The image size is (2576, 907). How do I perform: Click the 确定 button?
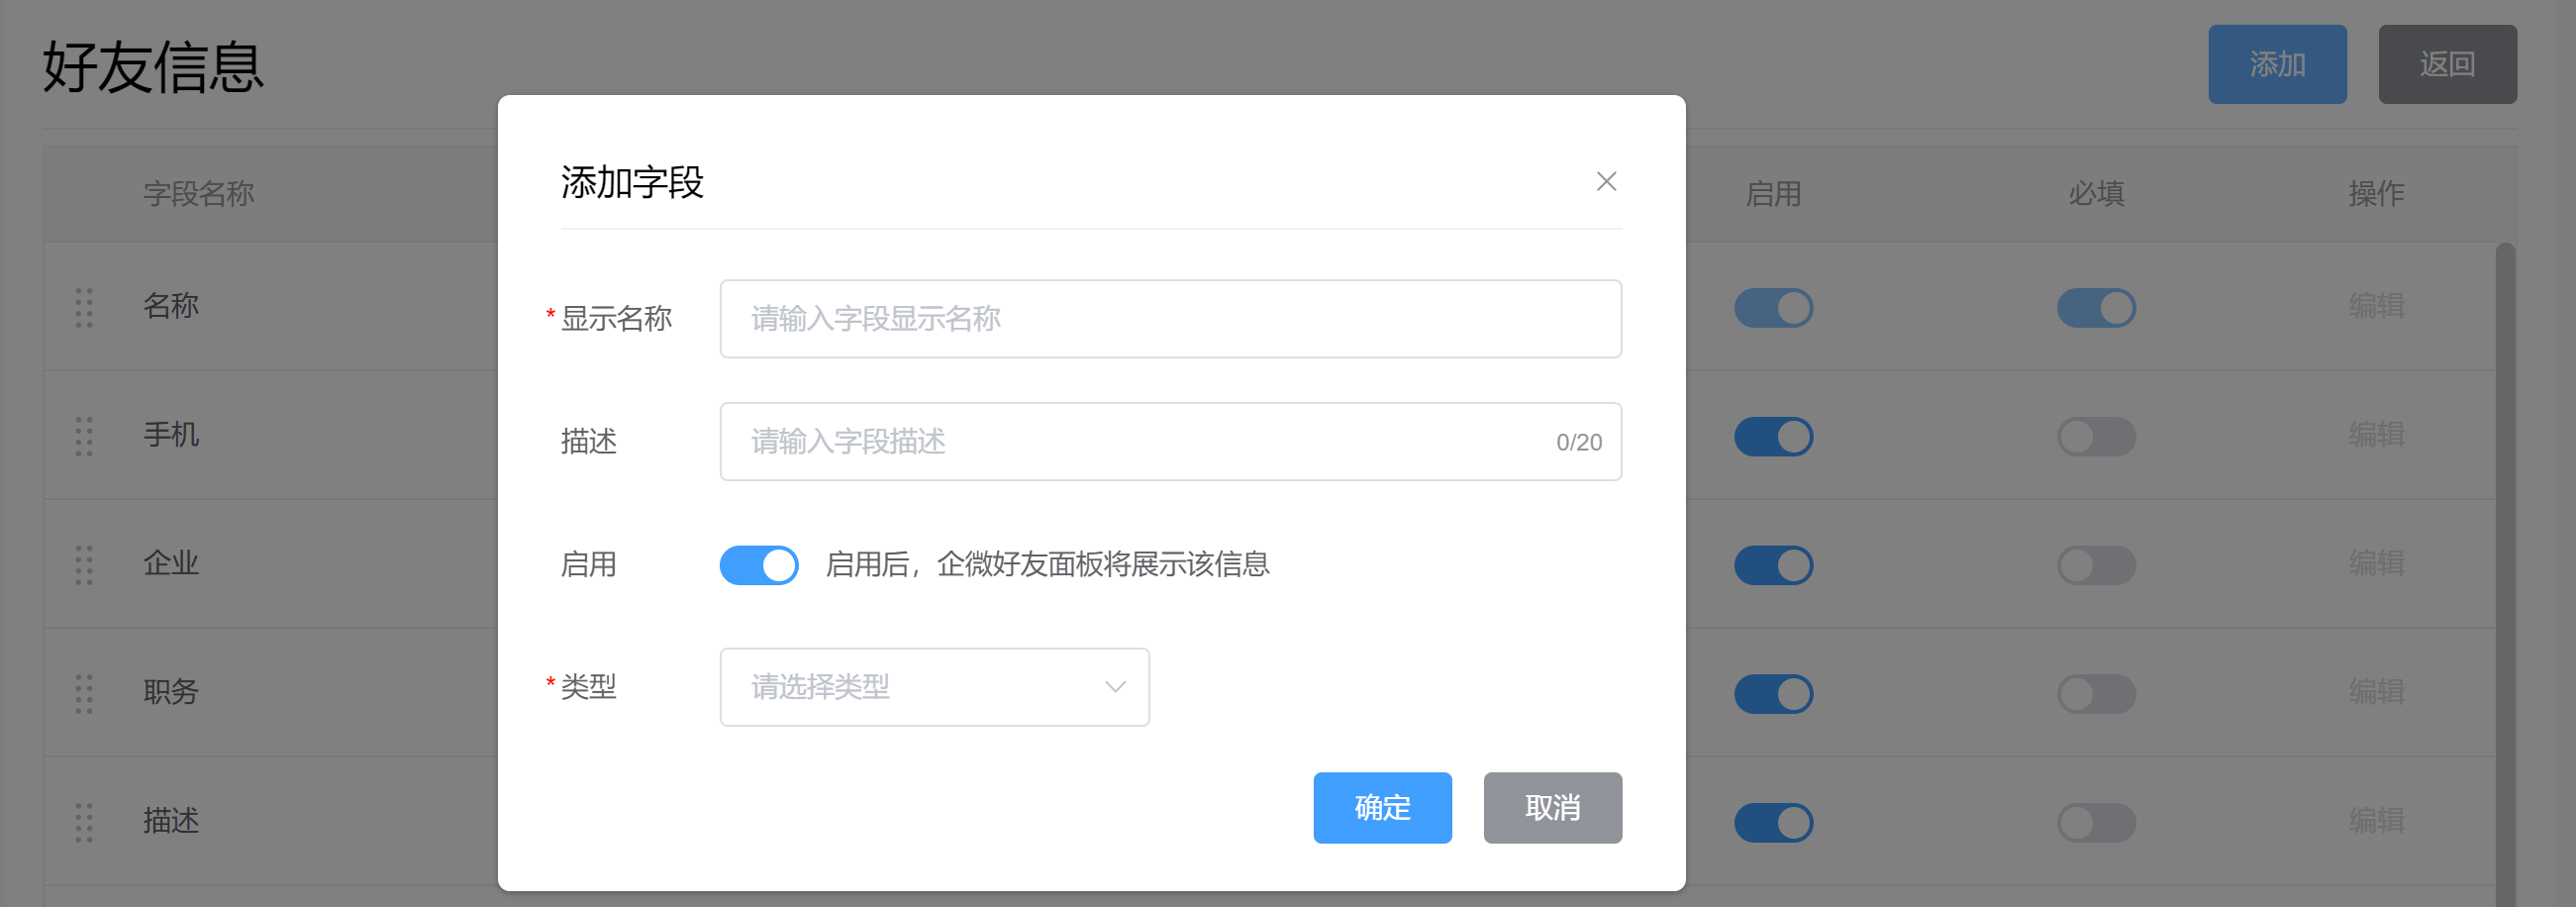tap(1382, 807)
